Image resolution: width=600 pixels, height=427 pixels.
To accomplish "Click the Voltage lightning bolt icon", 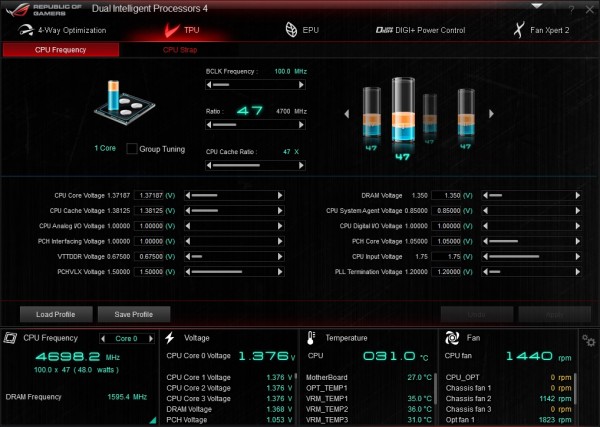I will click(x=170, y=338).
